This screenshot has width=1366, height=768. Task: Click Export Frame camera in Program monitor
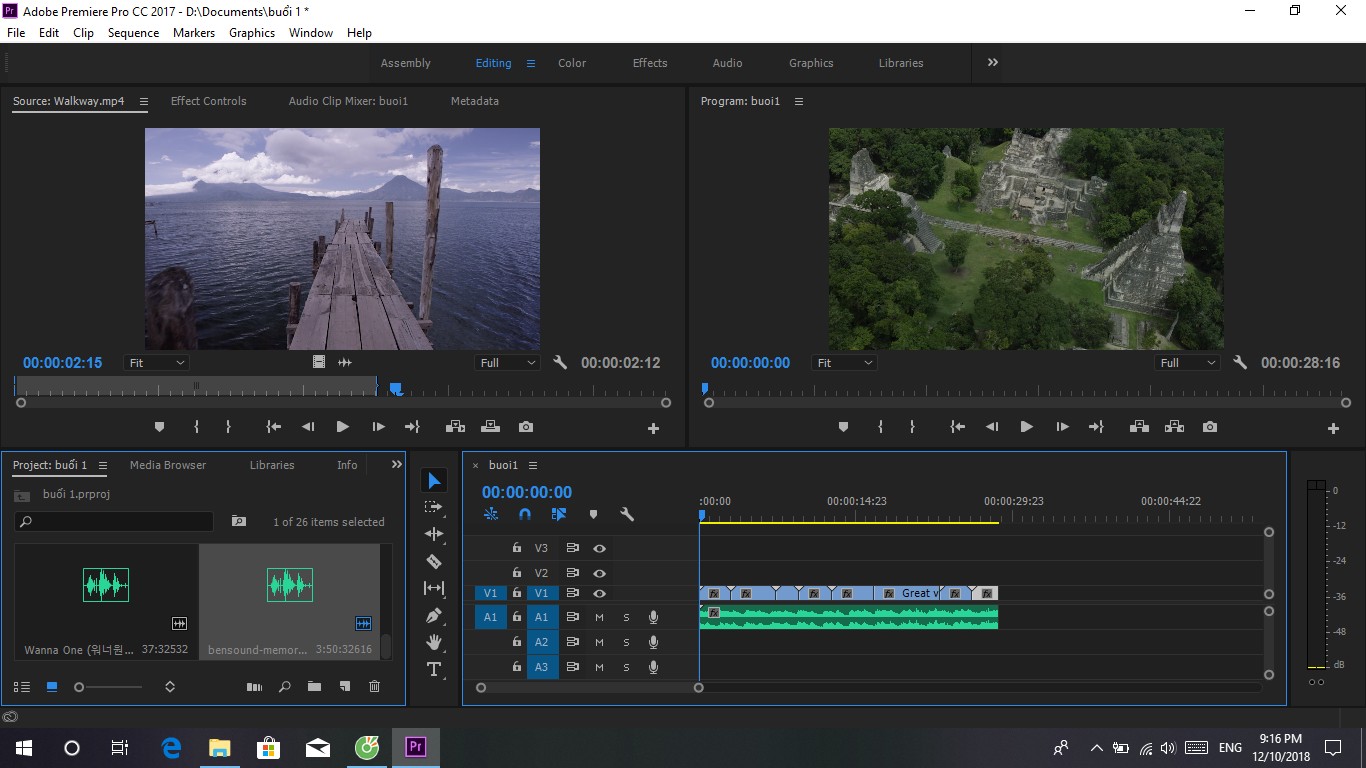1210,427
